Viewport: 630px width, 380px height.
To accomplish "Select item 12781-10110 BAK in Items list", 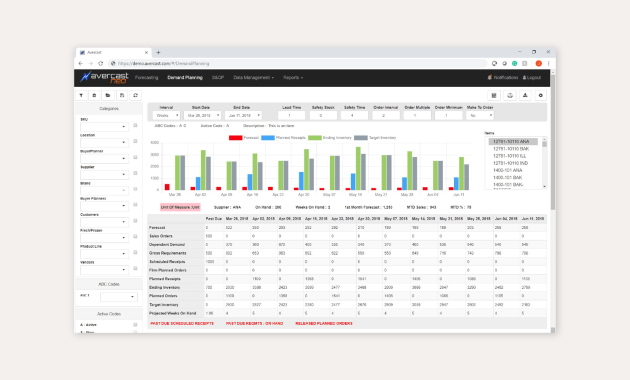I will tap(511, 149).
